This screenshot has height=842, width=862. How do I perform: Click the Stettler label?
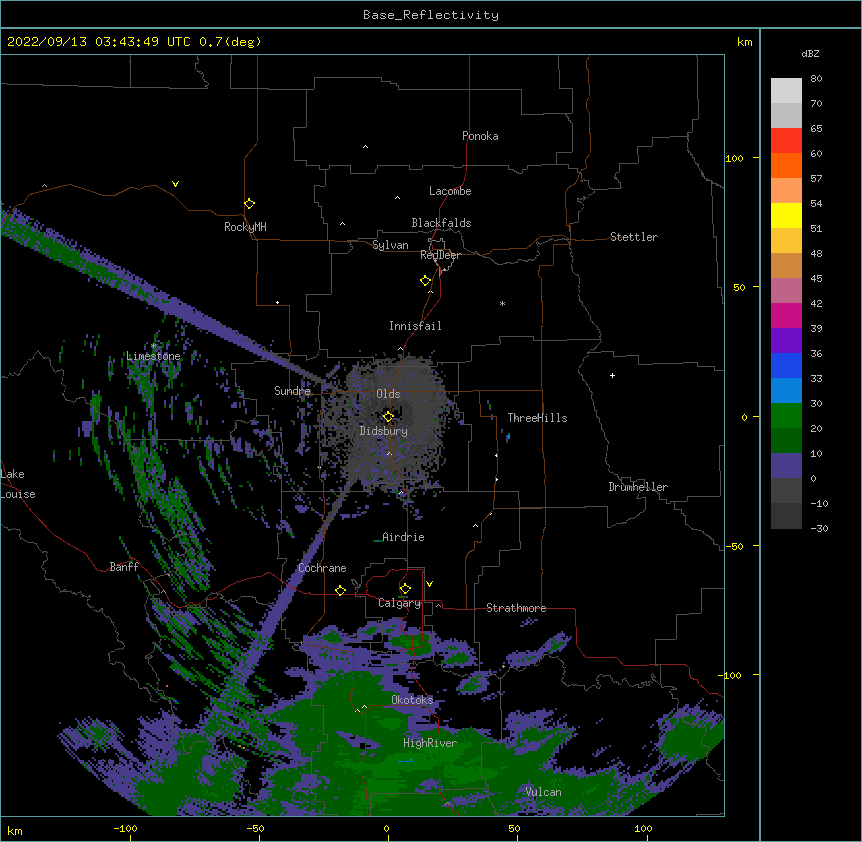pyautogui.click(x=634, y=237)
